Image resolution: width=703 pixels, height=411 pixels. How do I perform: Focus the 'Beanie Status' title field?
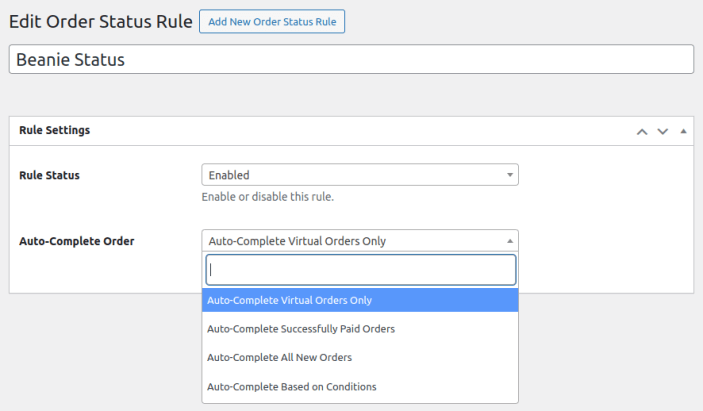coord(351,59)
